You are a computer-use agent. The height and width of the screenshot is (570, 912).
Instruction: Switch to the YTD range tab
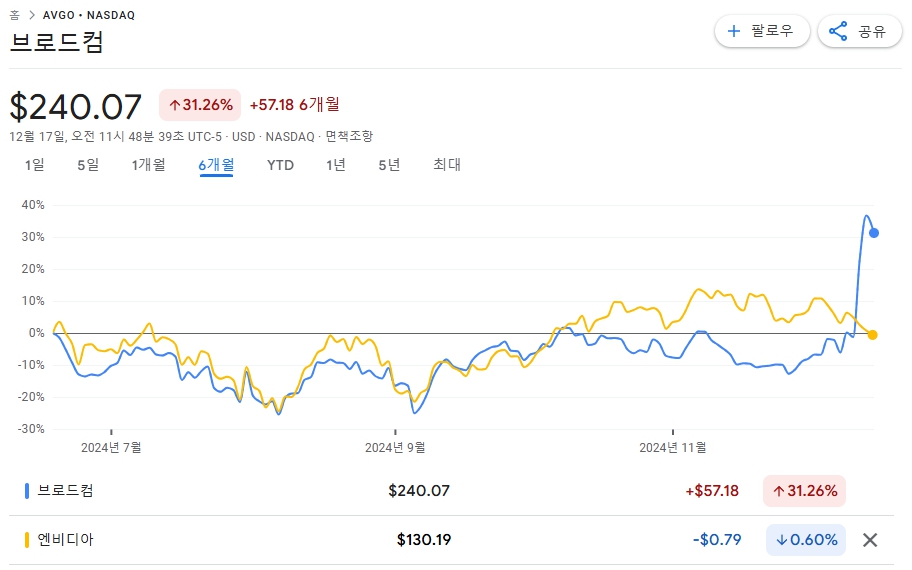point(280,165)
